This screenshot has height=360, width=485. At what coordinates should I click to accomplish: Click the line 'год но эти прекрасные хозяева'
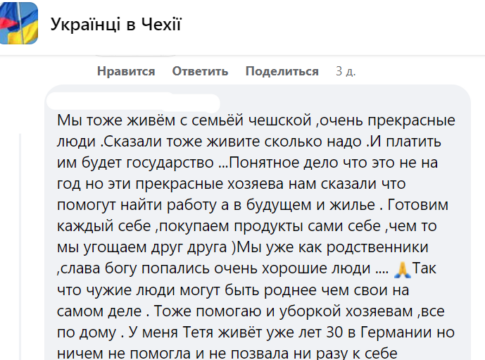point(231,184)
